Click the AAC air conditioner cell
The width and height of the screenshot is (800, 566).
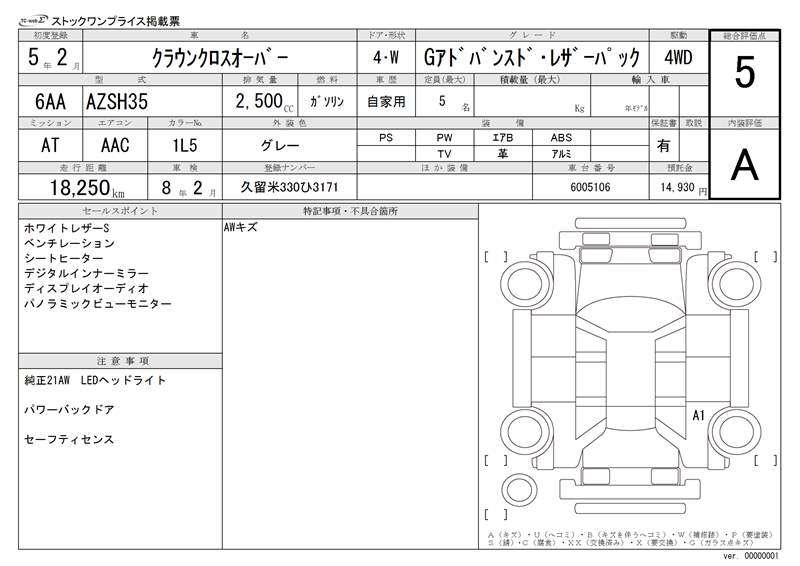point(115,145)
